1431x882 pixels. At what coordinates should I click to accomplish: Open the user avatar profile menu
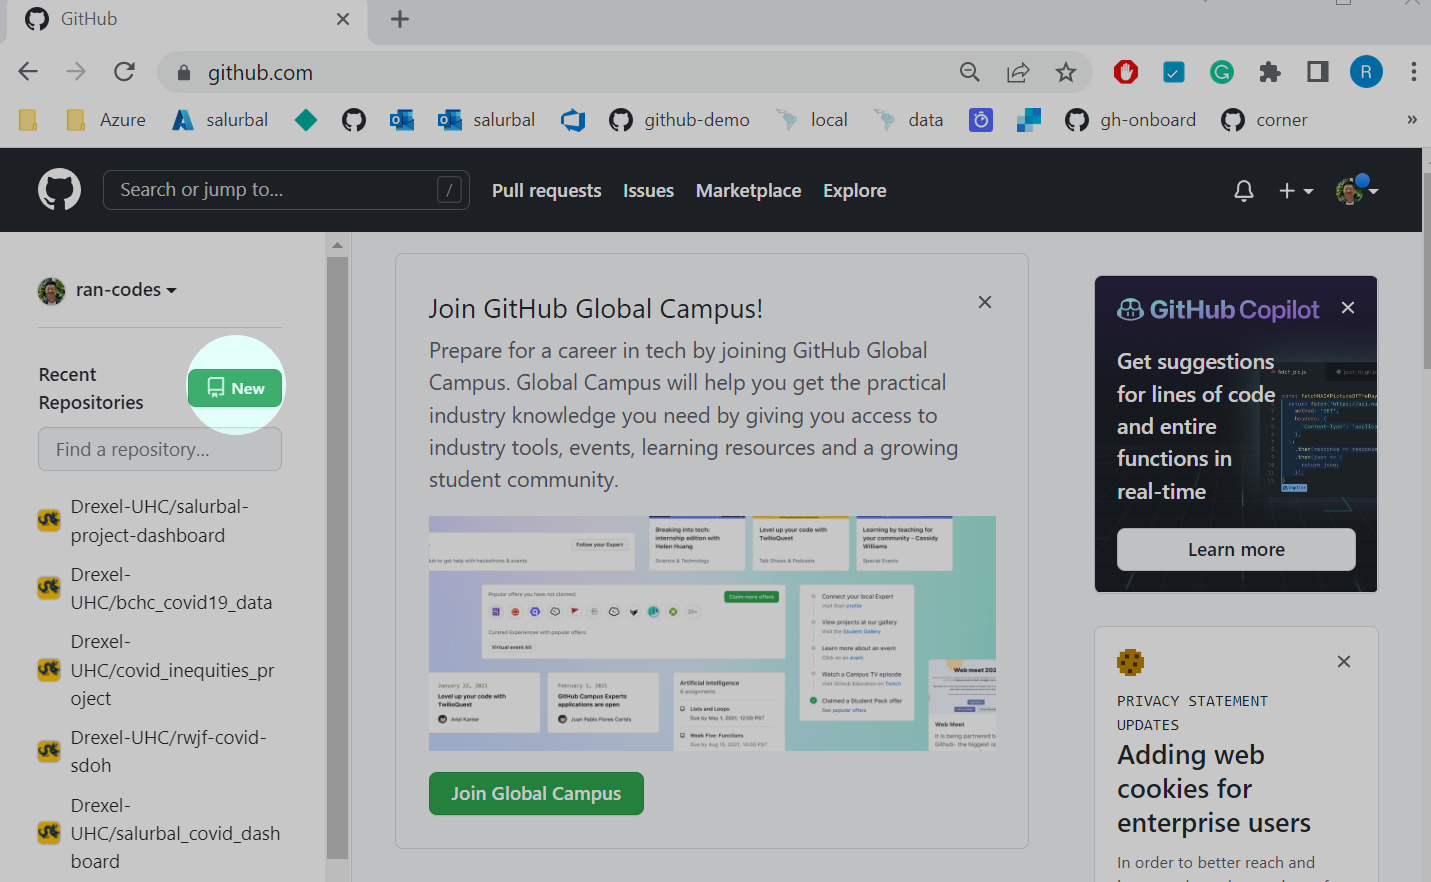pyautogui.click(x=1357, y=190)
